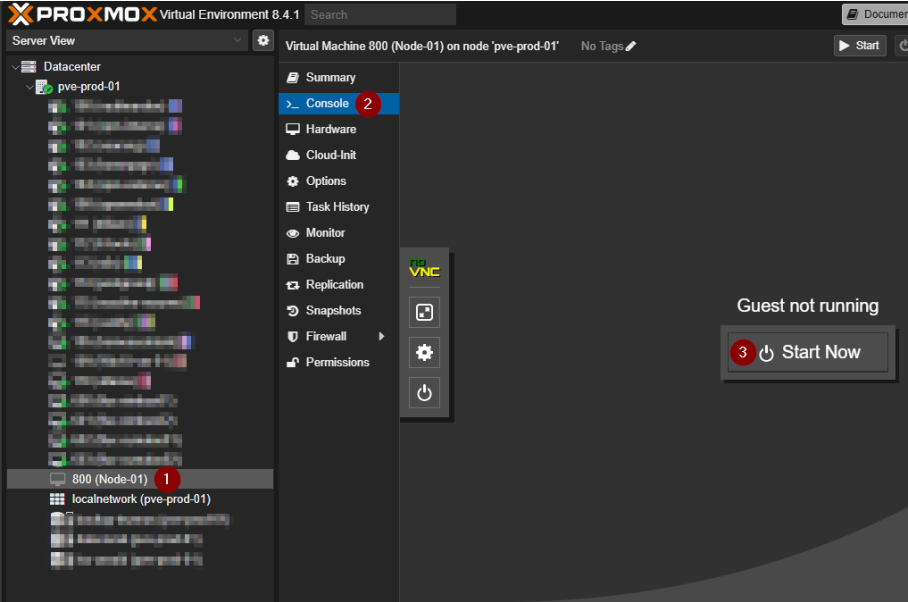908x602 pixels.
Task: Select VM 800 (Node-01) in tree
Action: 109,479
